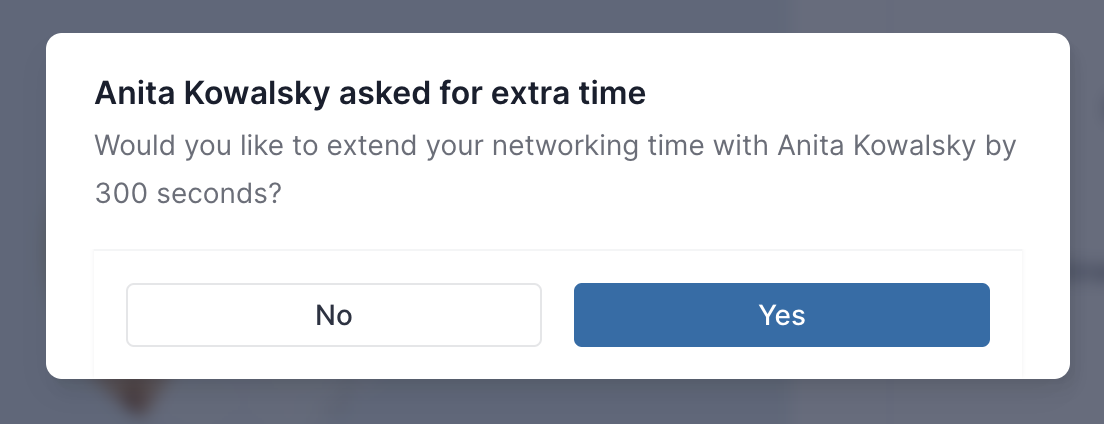This screenshot has height=424, width=1104.
Task: Click Anita Kowalsky's name in the description
Action: pos(877,146)
